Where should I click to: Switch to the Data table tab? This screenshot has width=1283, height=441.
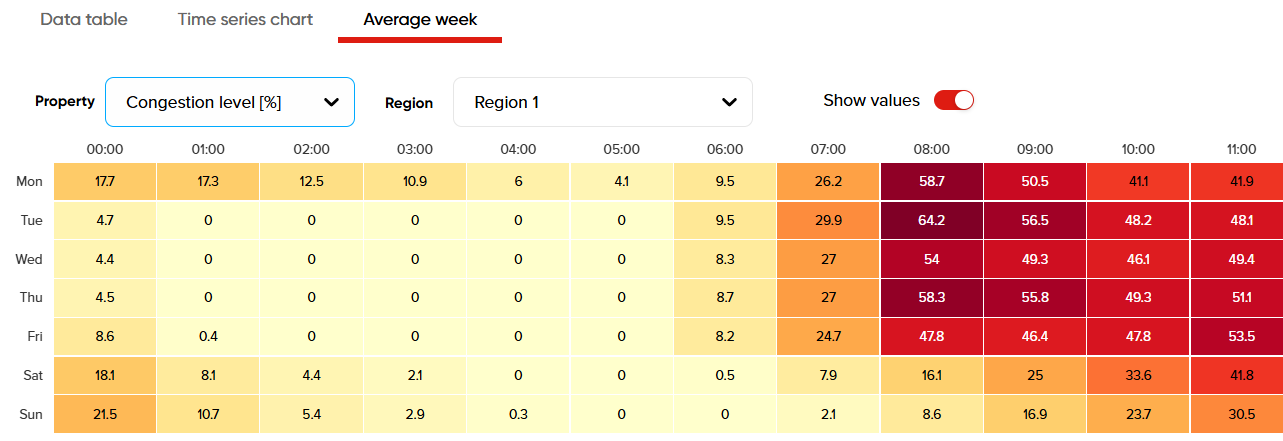coord(84,20)
